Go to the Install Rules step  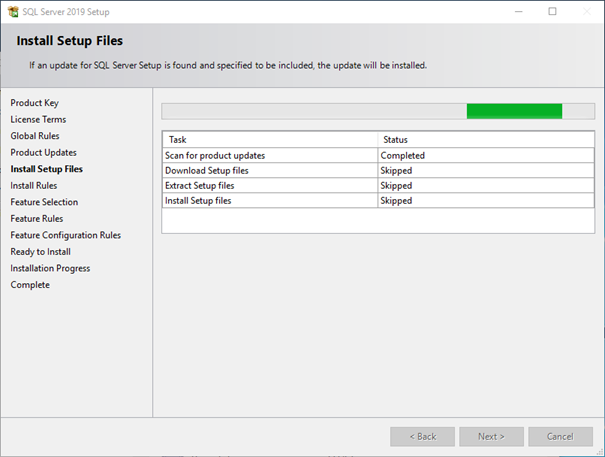(x=34, y=186)
